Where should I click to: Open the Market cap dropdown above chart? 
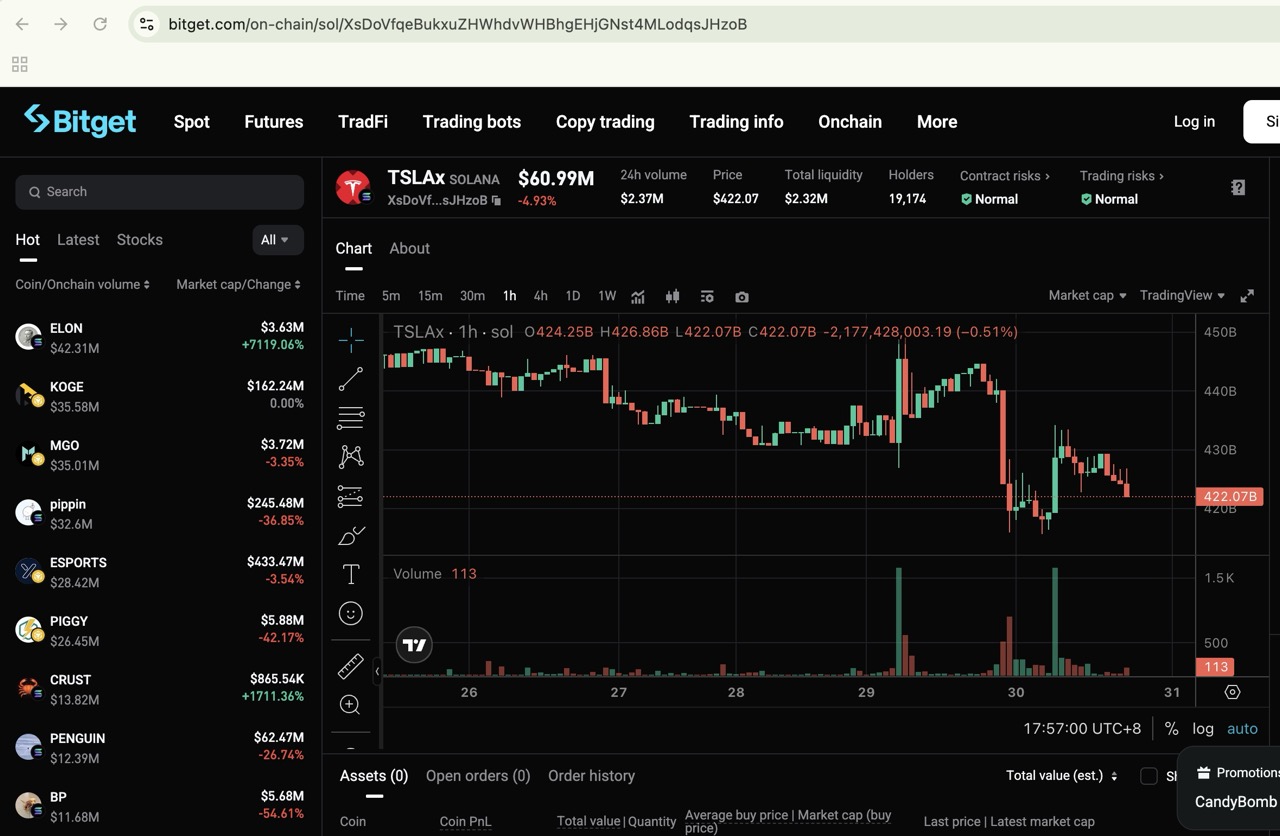click(1086, 295)
